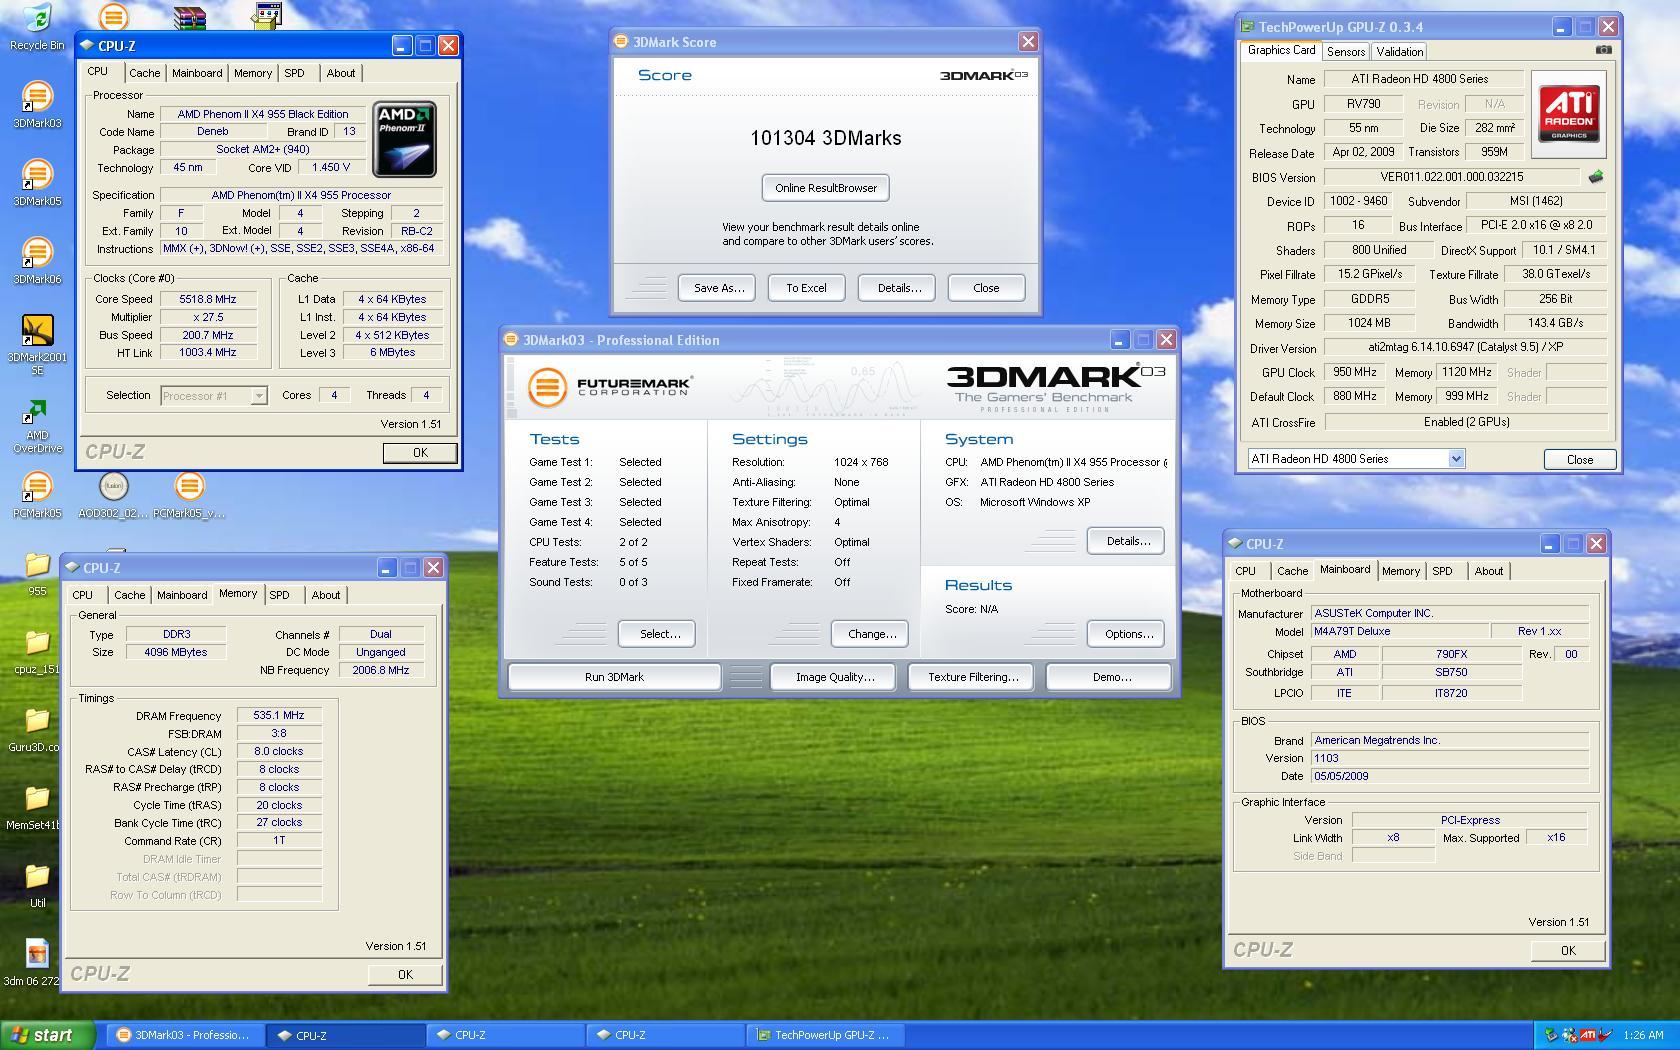Click the GPU Clock 950 MHz value
Screen dimensions: 1680x1050
tap(1354, 372)
